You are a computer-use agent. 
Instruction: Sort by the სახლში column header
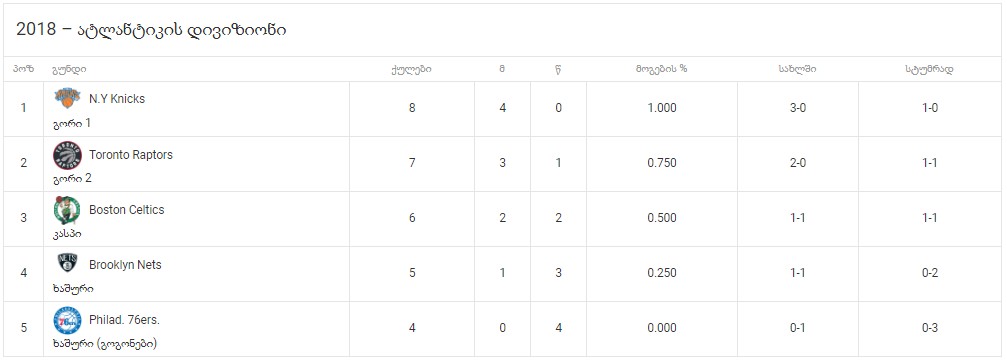(x=798, y=69)
